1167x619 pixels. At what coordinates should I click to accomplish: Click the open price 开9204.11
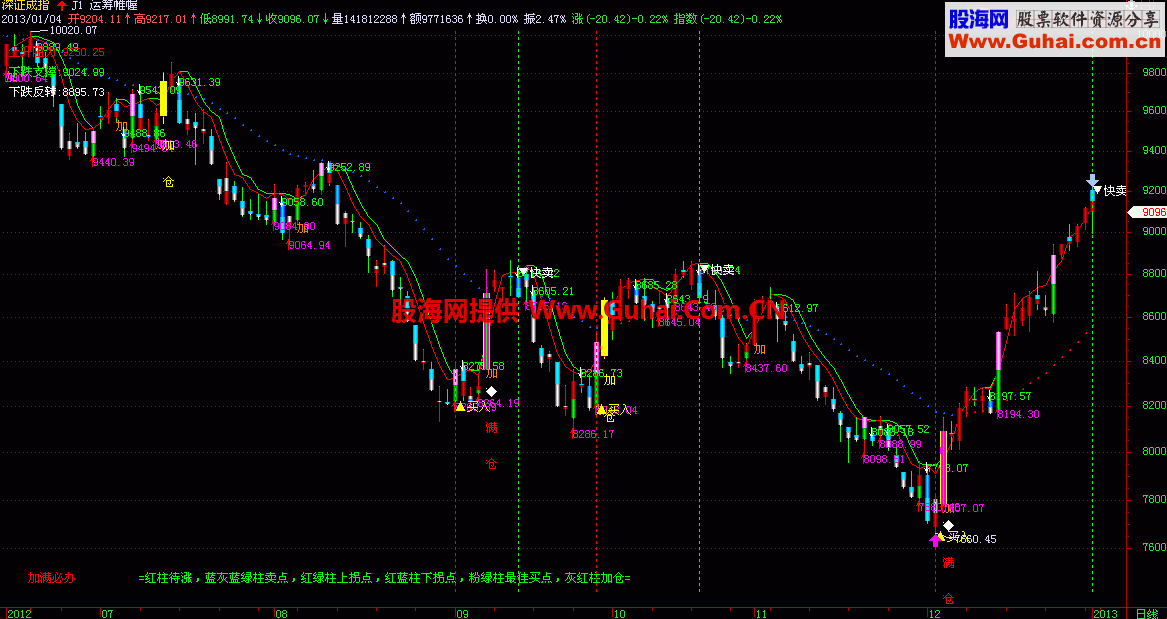pos(95,19)
